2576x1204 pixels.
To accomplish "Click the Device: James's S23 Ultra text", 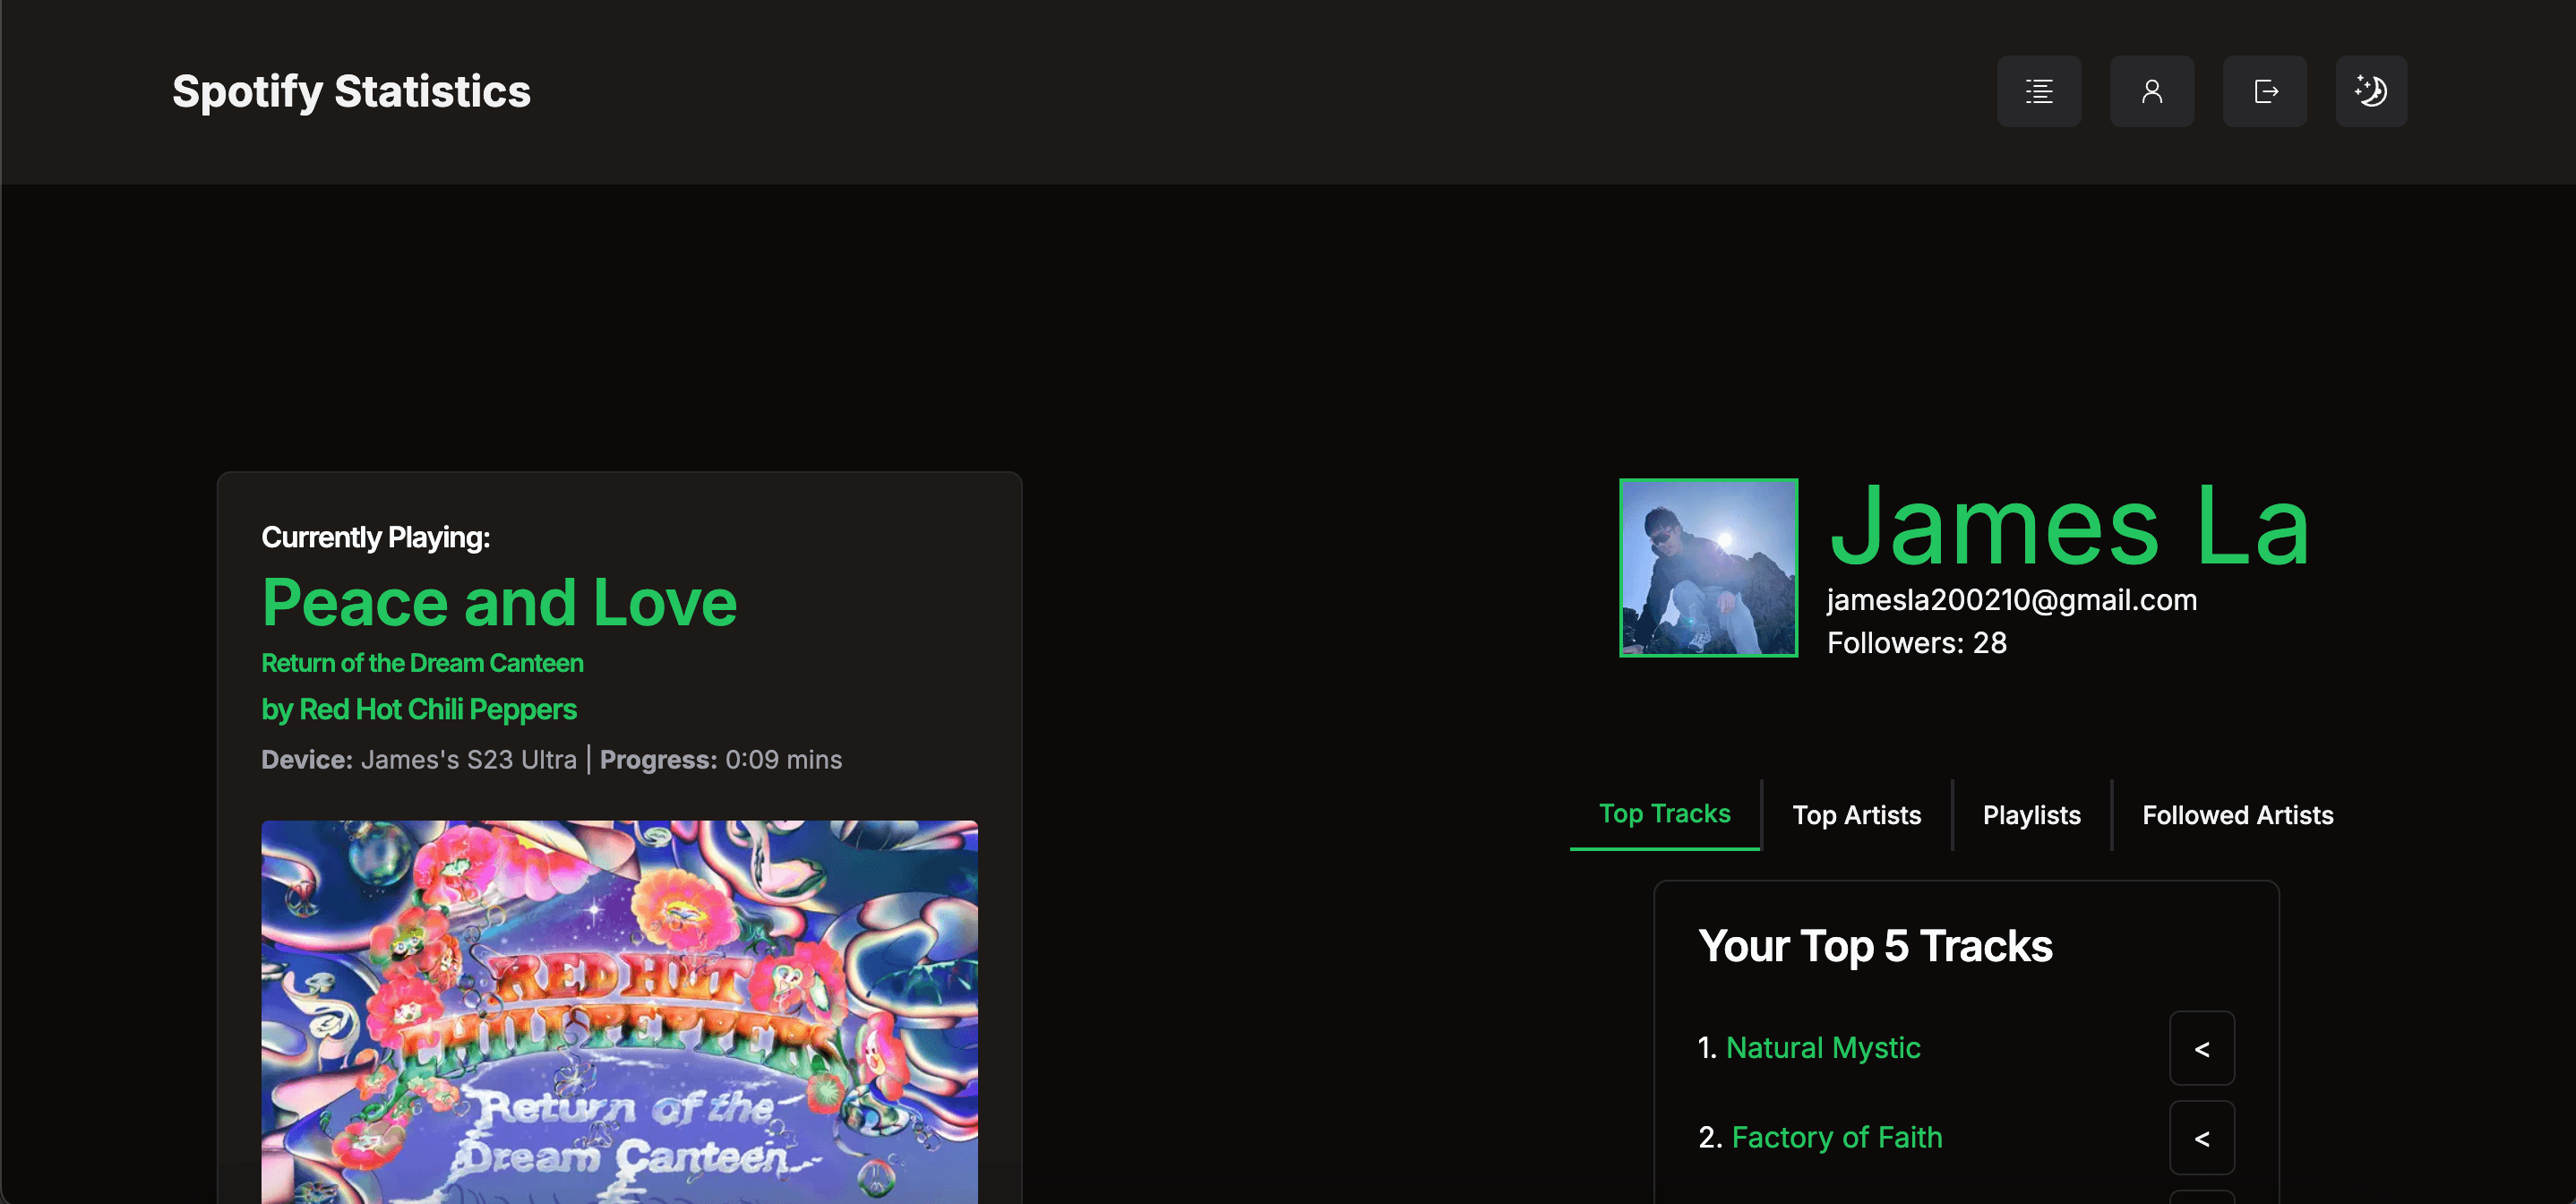I will [x=418, y=760].
